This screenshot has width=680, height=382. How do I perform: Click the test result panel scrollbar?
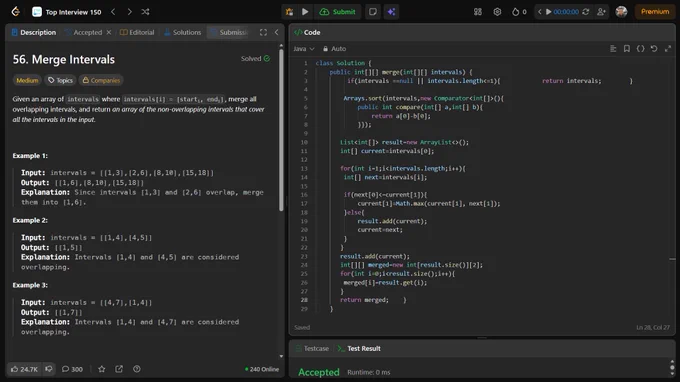point(672,368)
